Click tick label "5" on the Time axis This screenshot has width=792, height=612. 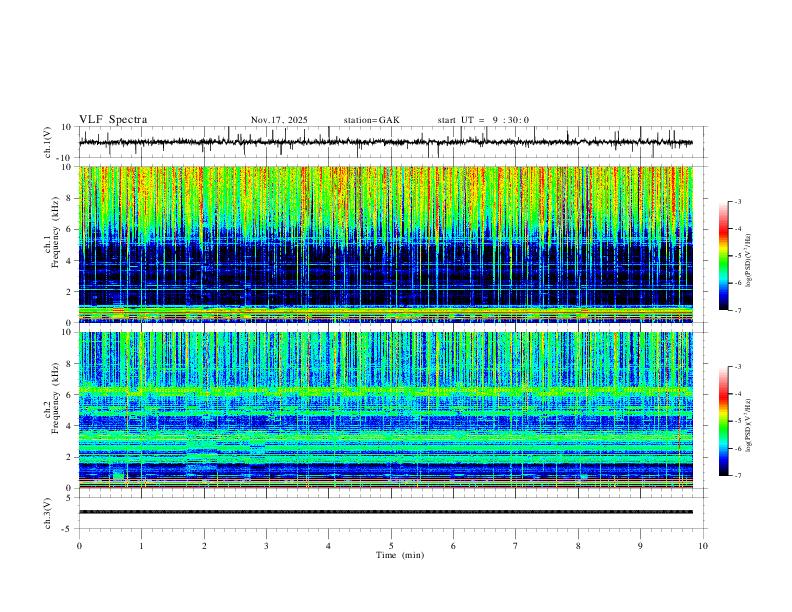point(391,546)
